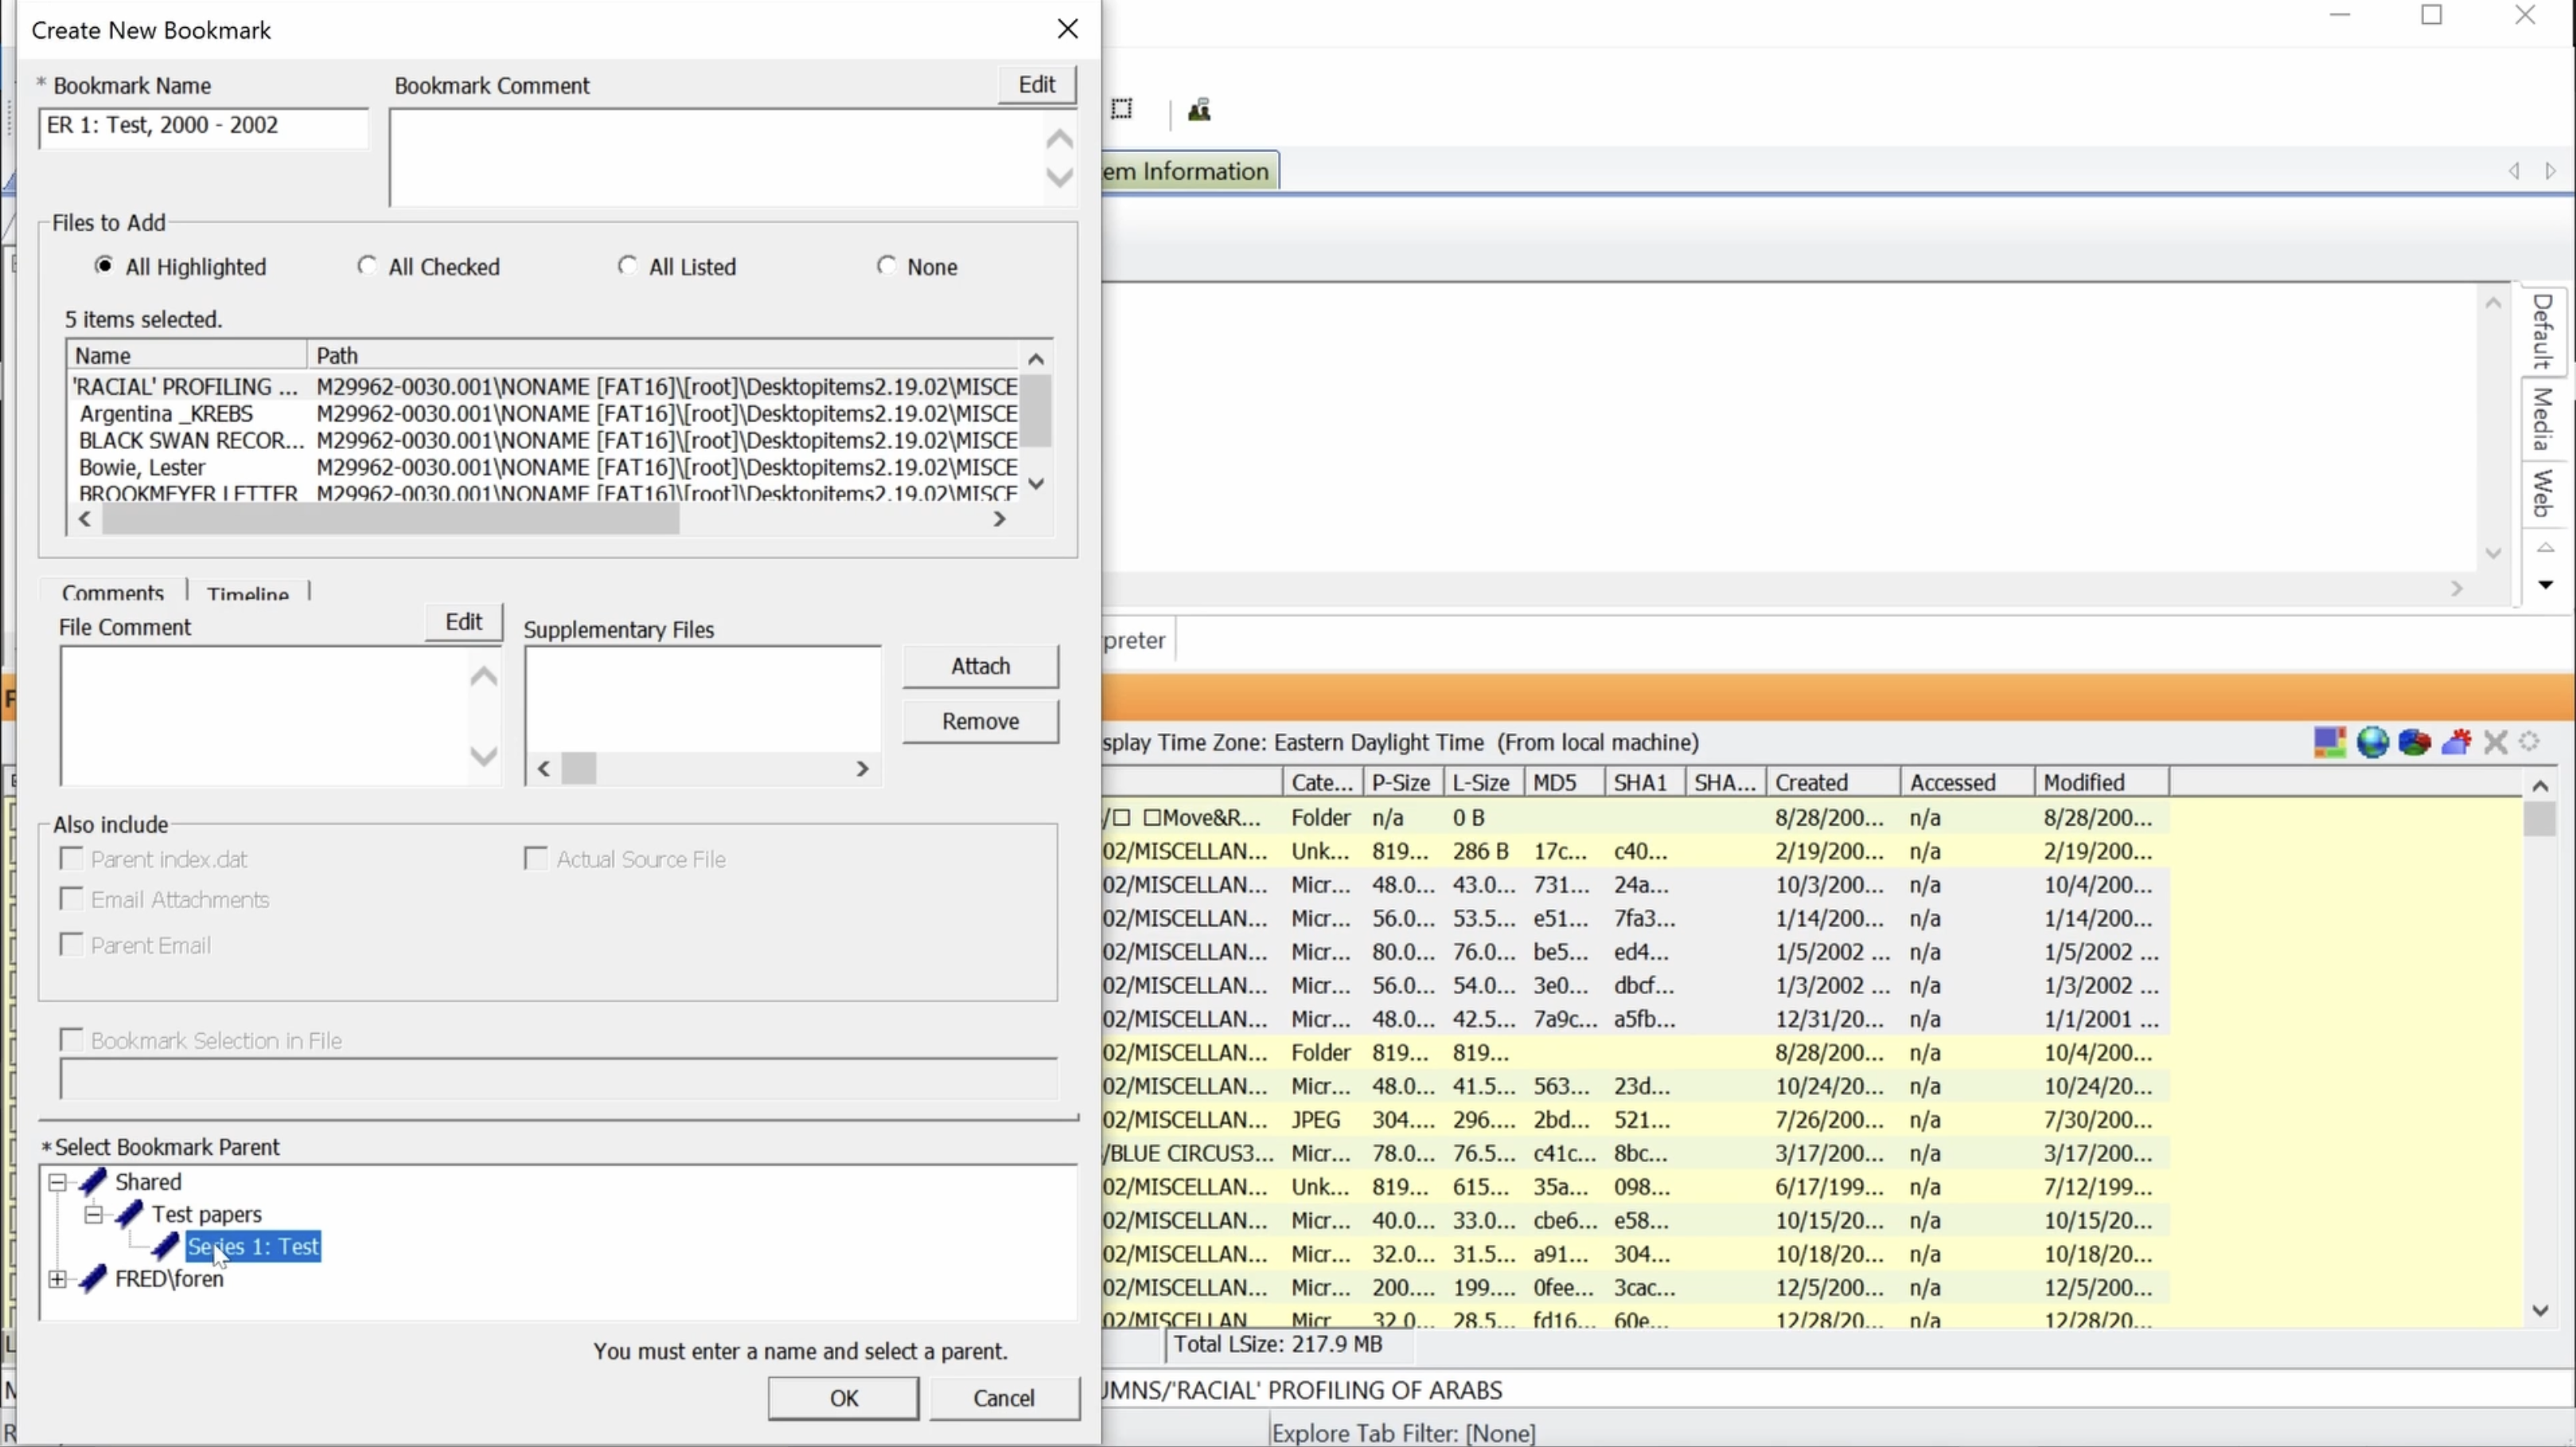This screenshot has height=1447, width=2576.
Task: Sort file list by Modified column
Action: tap(2101, 782)
